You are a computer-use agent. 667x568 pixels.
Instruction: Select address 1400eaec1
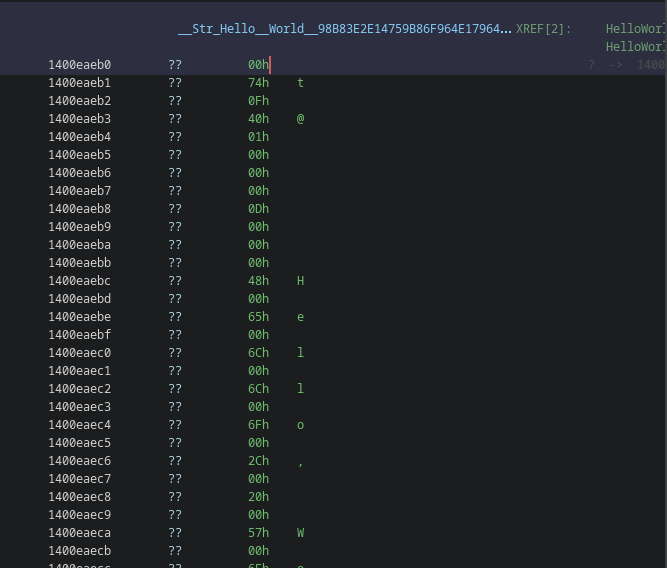coord(80,371)
